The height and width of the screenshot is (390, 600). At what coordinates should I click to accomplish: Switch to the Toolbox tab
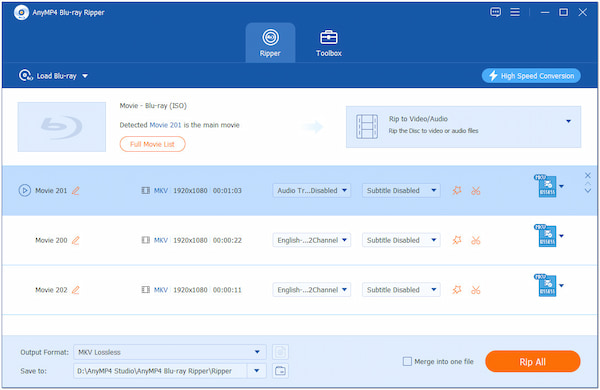[x=329, y=43]
